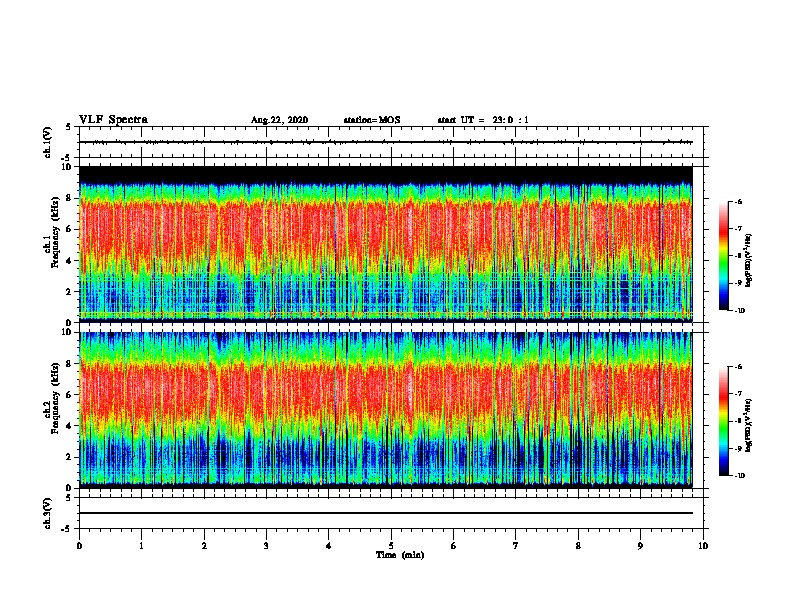Click the flat ch.3 voltage trace line
This screenshot has width=792, height=612.
(x=385, y=513)
